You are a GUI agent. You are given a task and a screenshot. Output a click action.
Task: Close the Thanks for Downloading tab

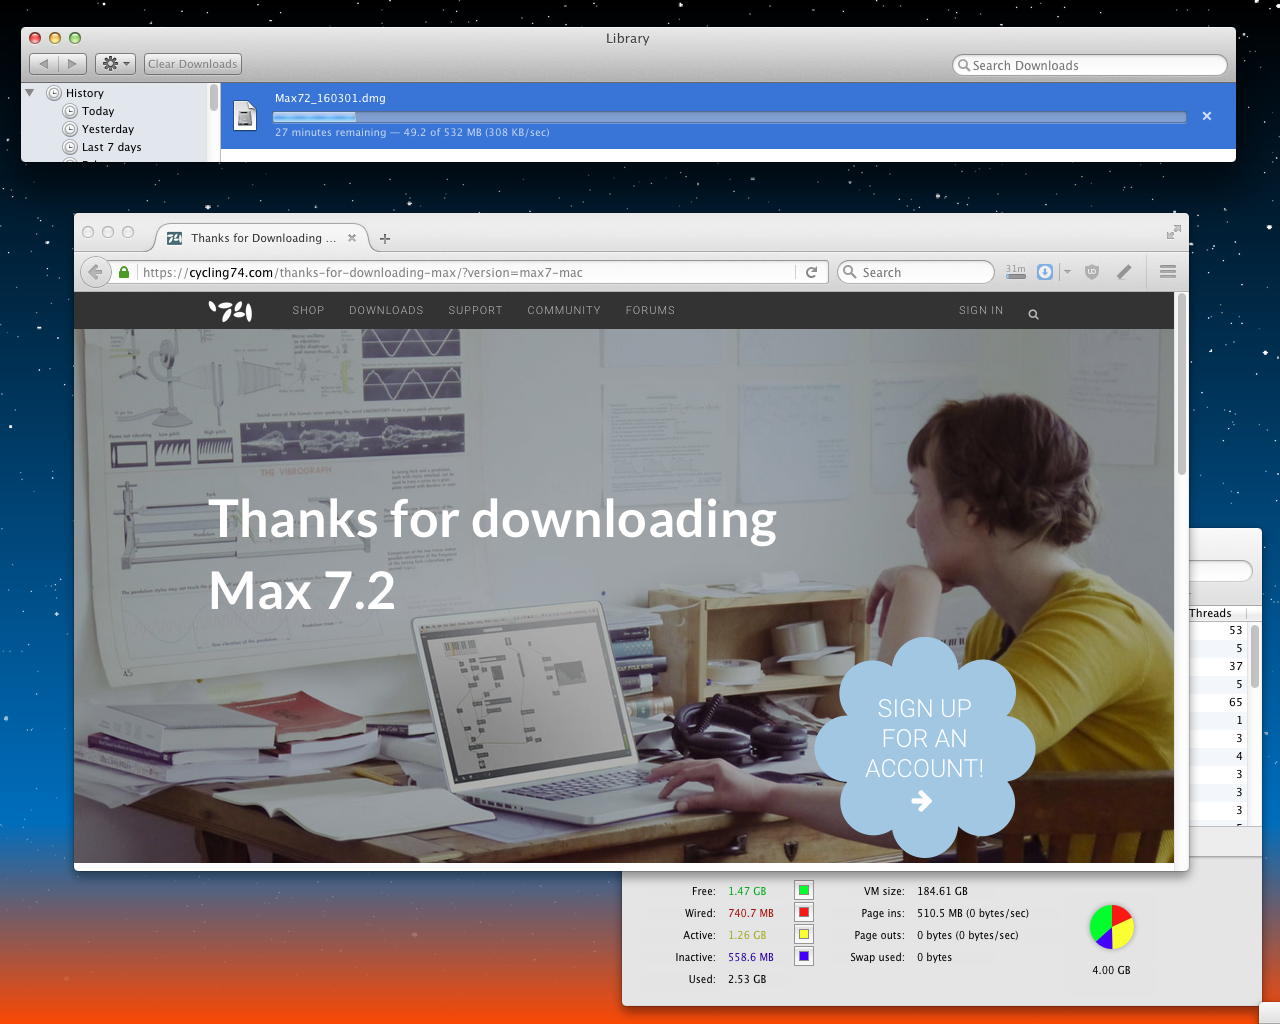pos(352,238)
